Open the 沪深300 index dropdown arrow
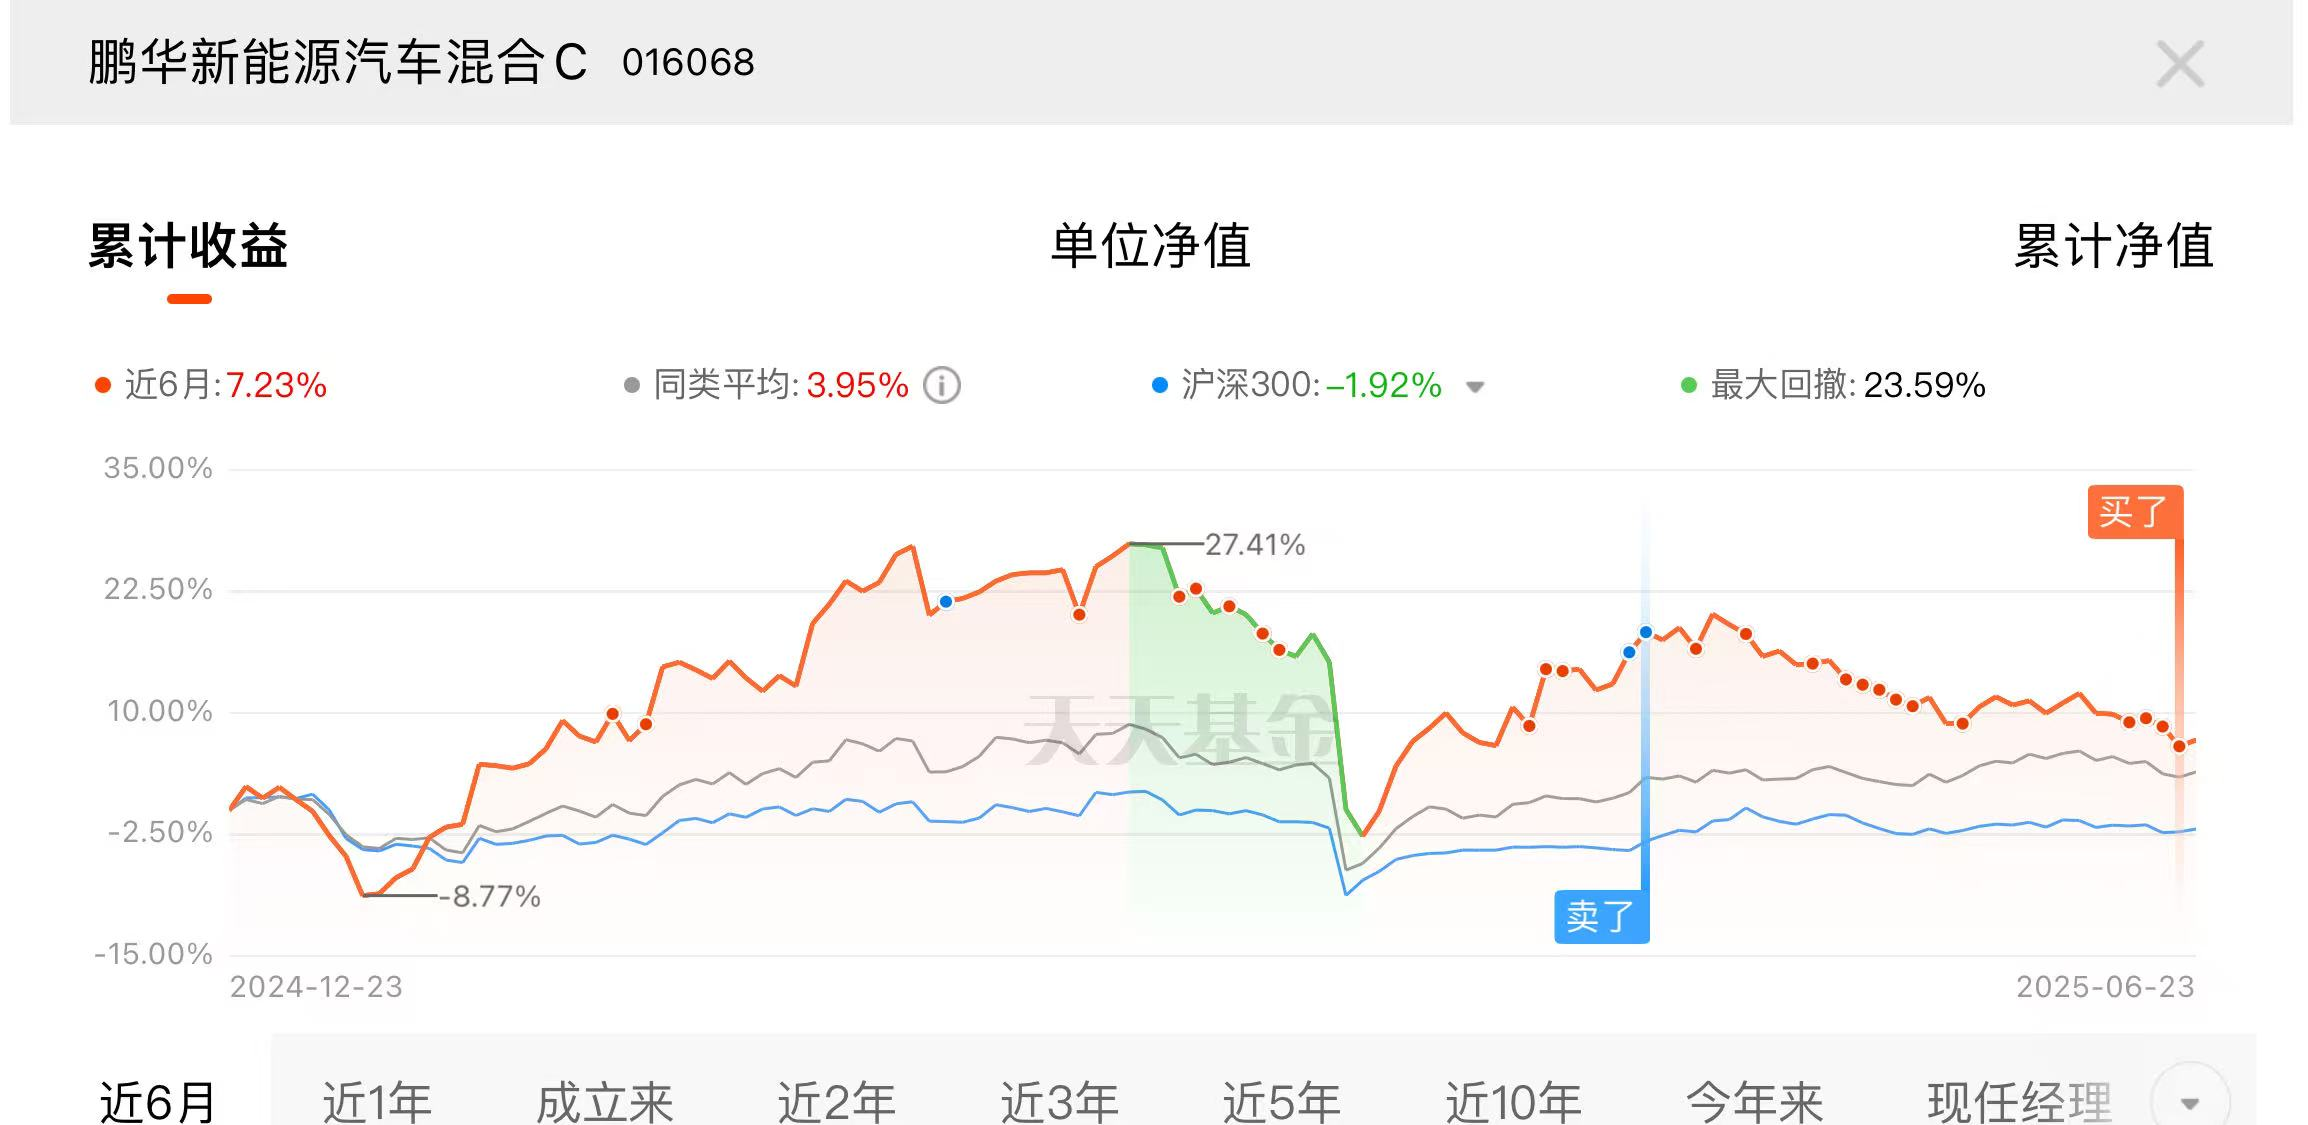 1475,387
